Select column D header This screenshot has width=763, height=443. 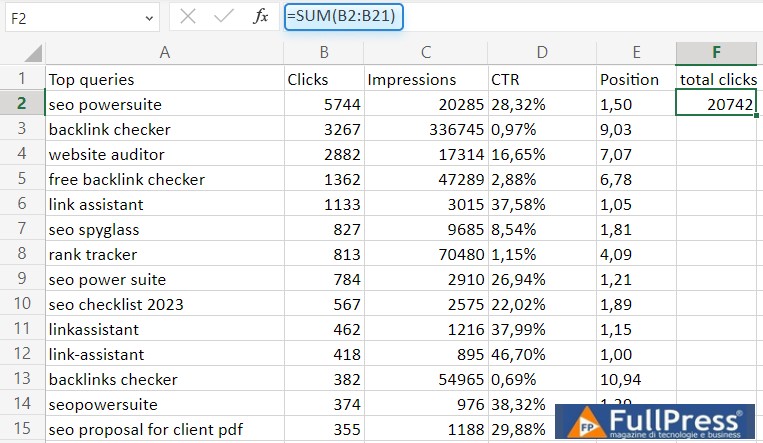[x=541, y=53]
